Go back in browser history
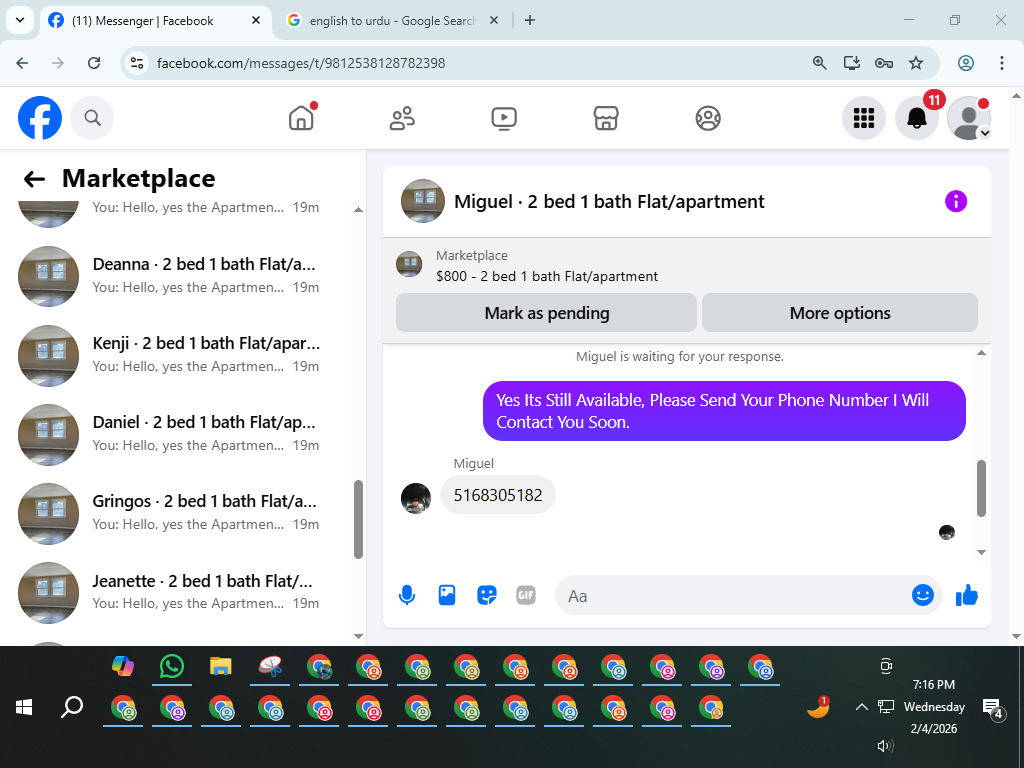1024x768 pixels. coord(22,63)
